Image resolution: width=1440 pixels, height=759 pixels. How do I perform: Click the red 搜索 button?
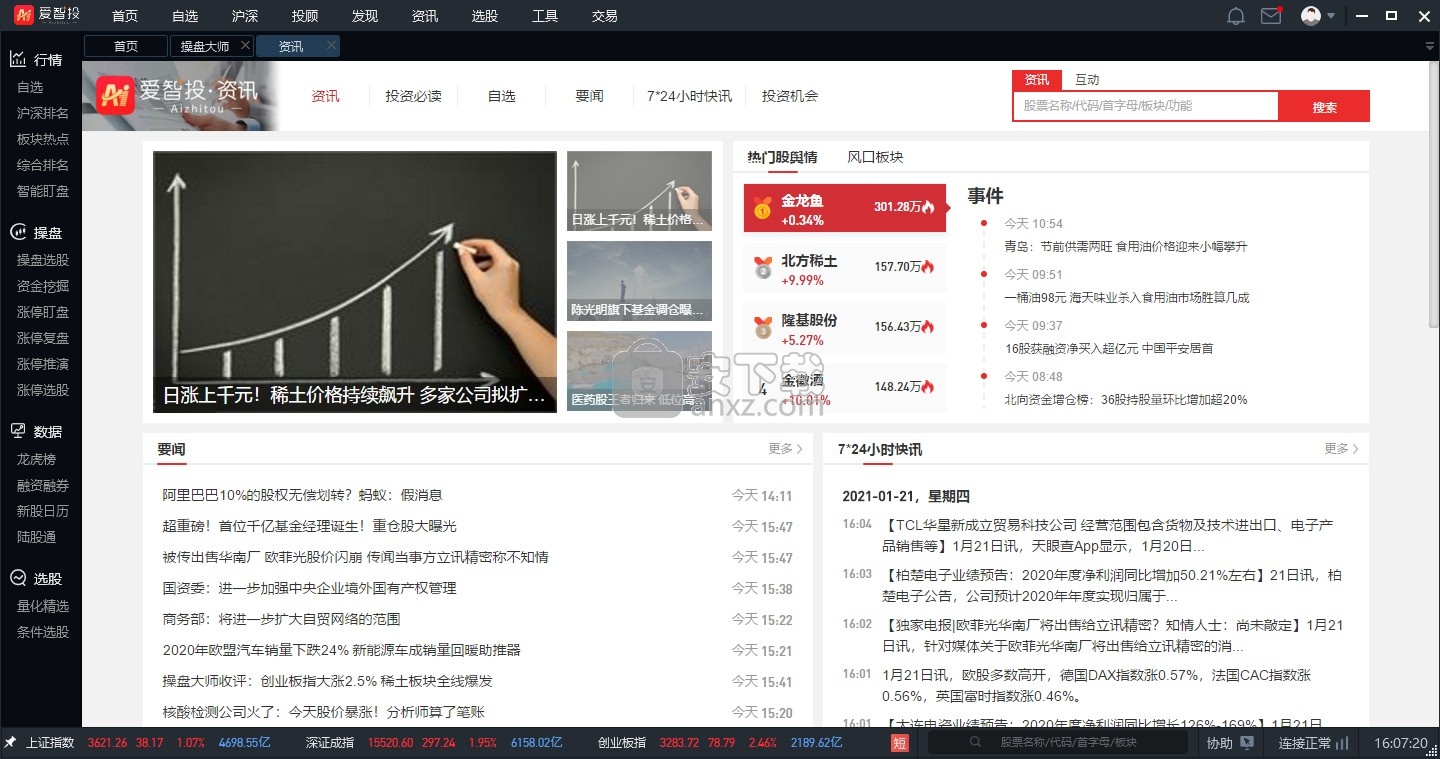point(1324,107)
